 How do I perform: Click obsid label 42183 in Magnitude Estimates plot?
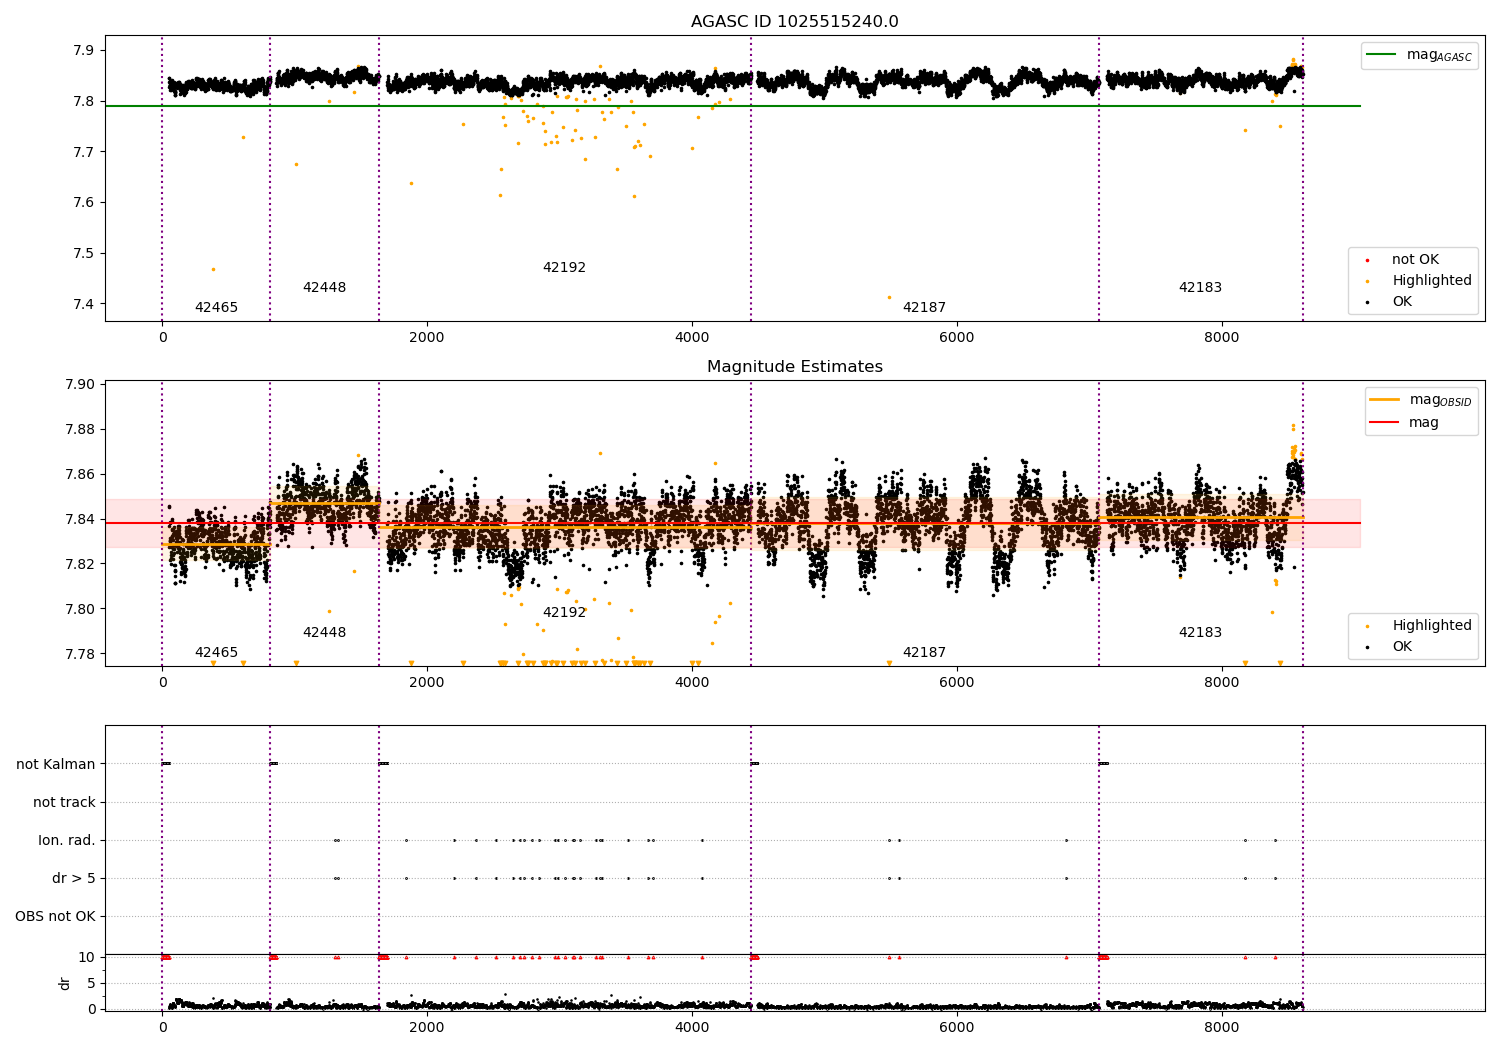1200,633
